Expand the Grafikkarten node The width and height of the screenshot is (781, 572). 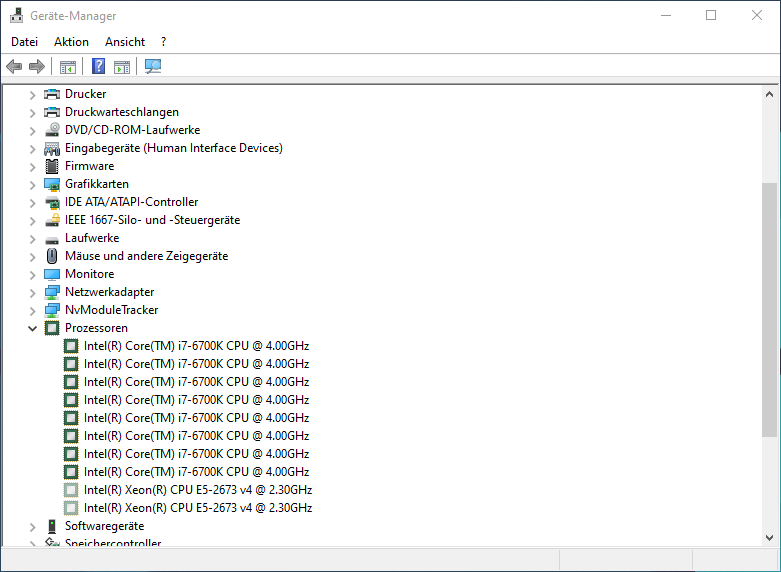click(x=32, y=185)
